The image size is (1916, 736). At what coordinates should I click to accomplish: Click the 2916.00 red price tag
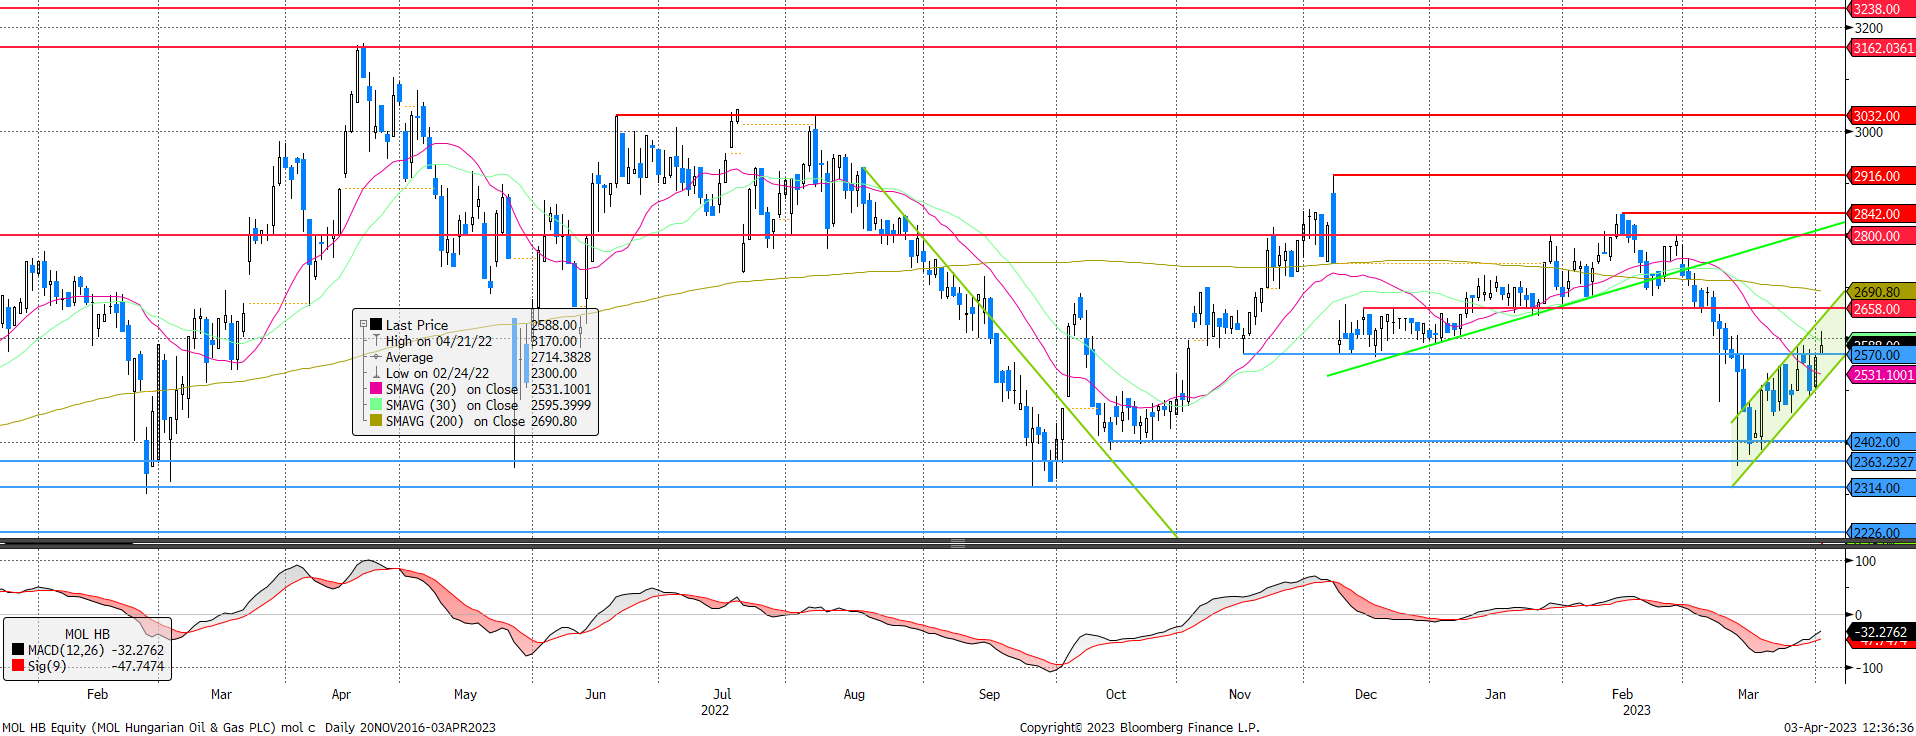1881,176
